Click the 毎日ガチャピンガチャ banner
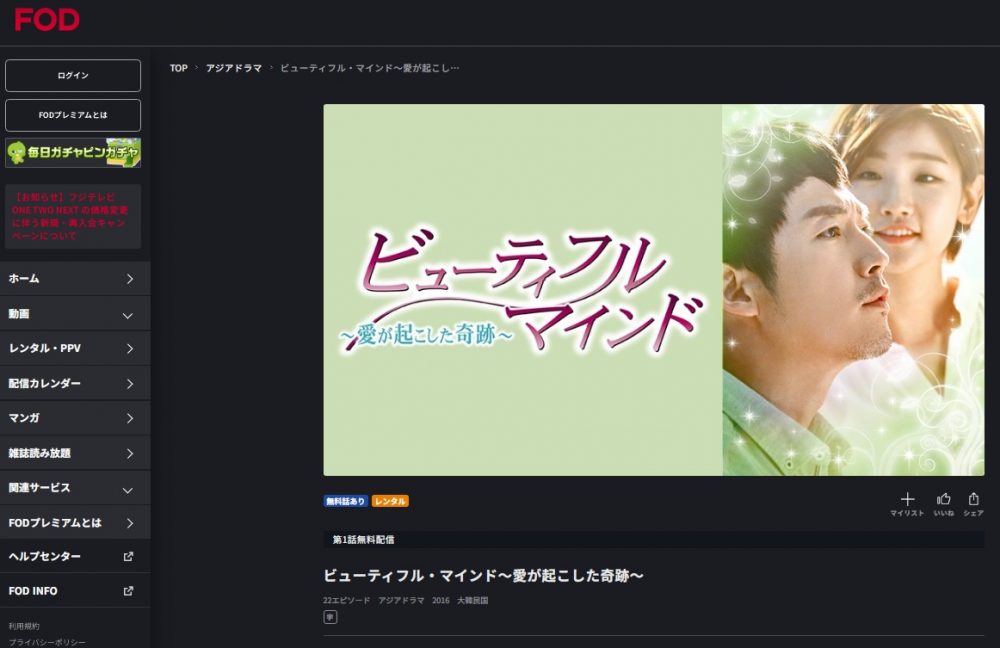 click(73, 152)
